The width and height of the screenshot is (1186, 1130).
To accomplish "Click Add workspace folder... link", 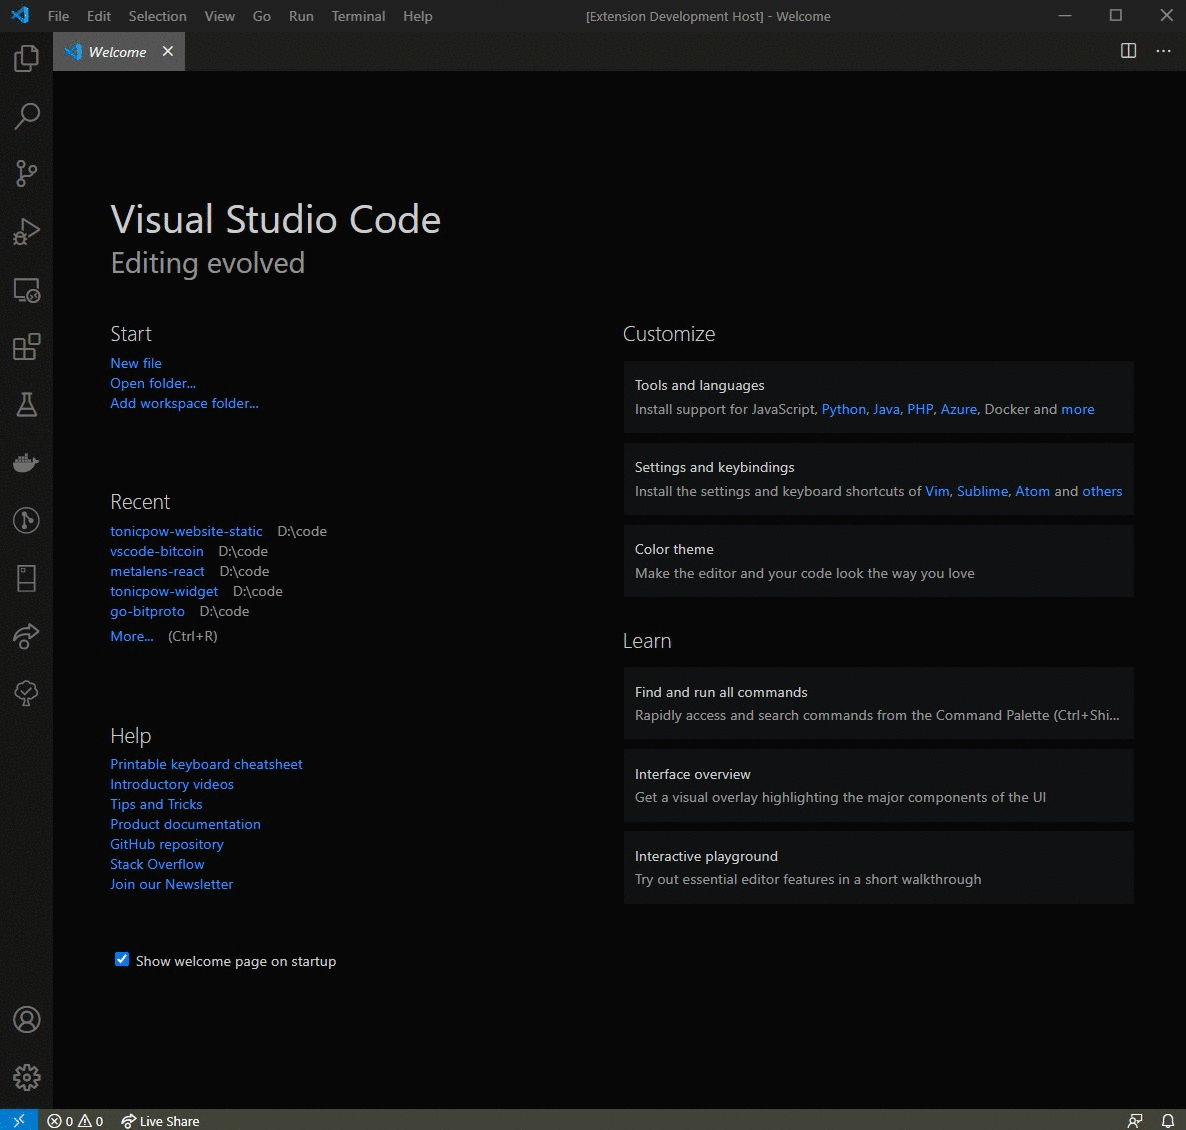I will click(x=185, y=403).
